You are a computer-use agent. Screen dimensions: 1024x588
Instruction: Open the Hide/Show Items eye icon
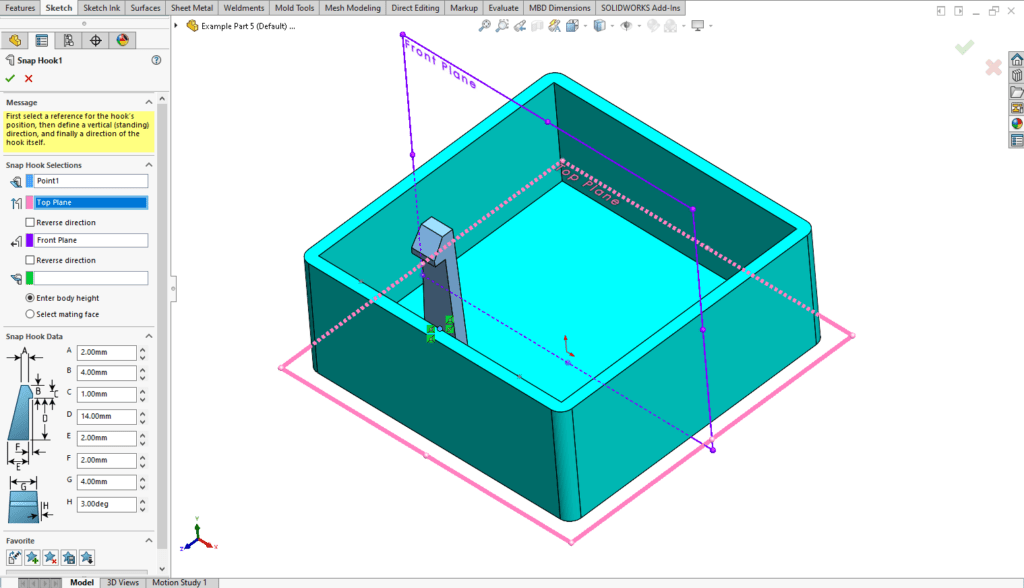tap(628, 27)
